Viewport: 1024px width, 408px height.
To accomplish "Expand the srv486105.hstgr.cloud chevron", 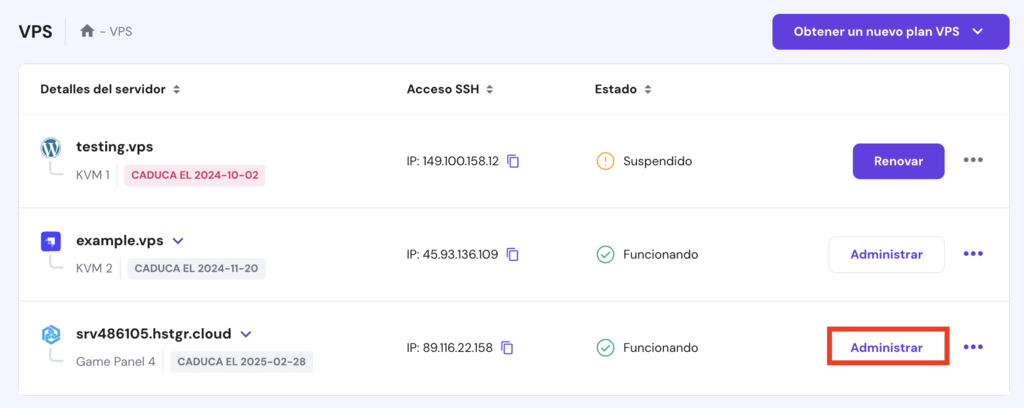I will click(246, 334).
